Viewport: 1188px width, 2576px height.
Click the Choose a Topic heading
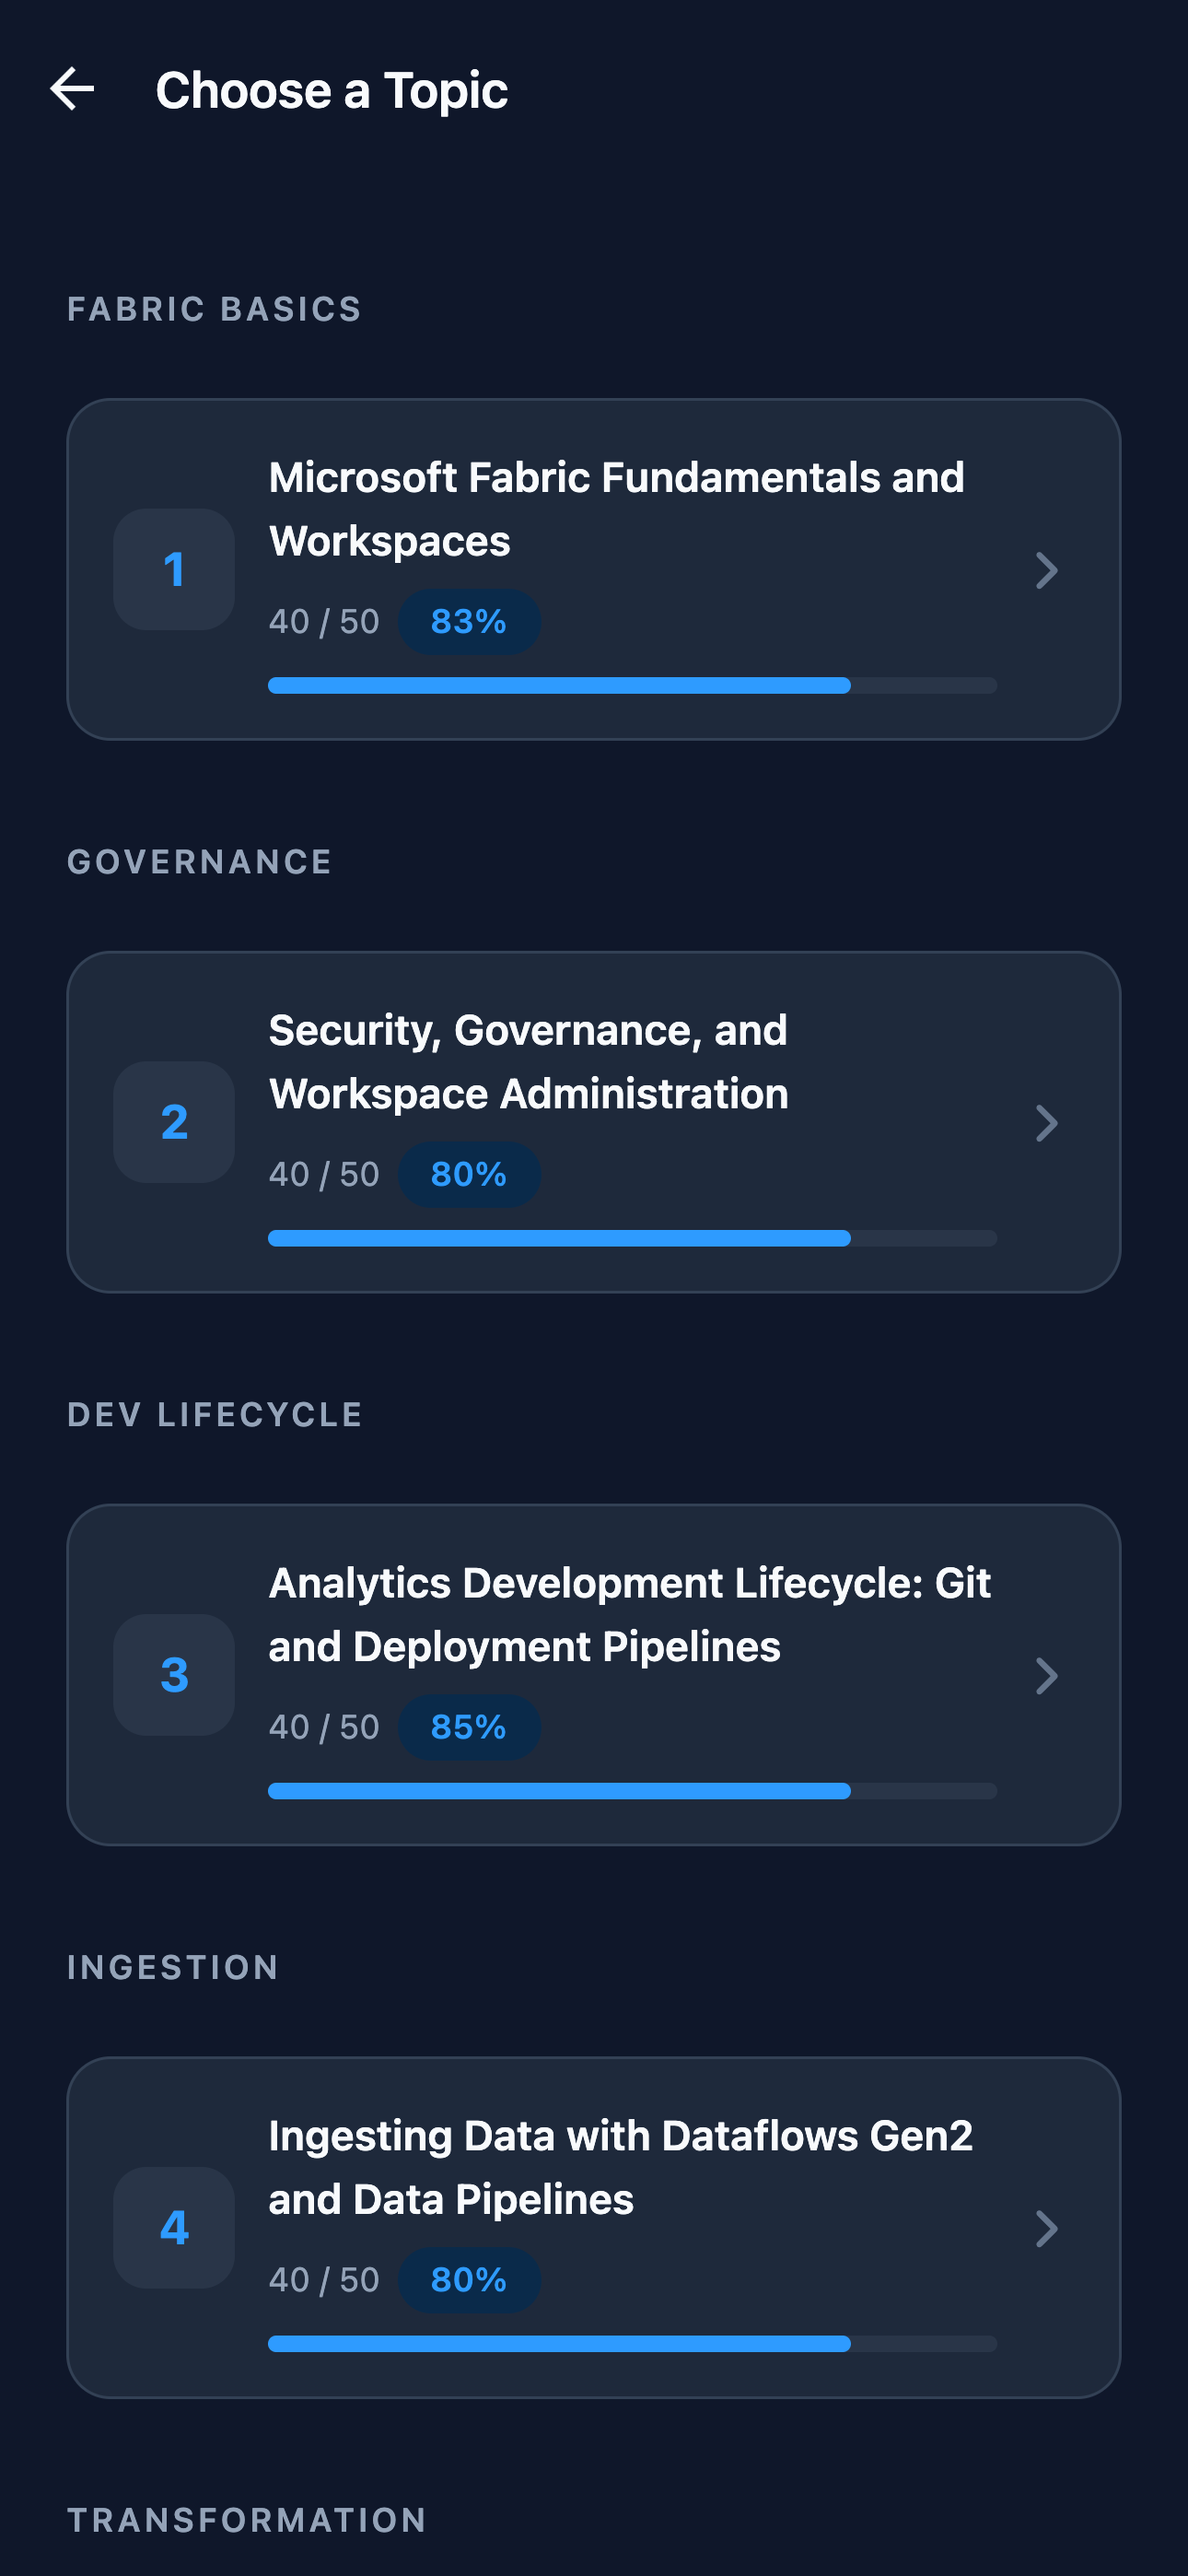pos(332,91)
